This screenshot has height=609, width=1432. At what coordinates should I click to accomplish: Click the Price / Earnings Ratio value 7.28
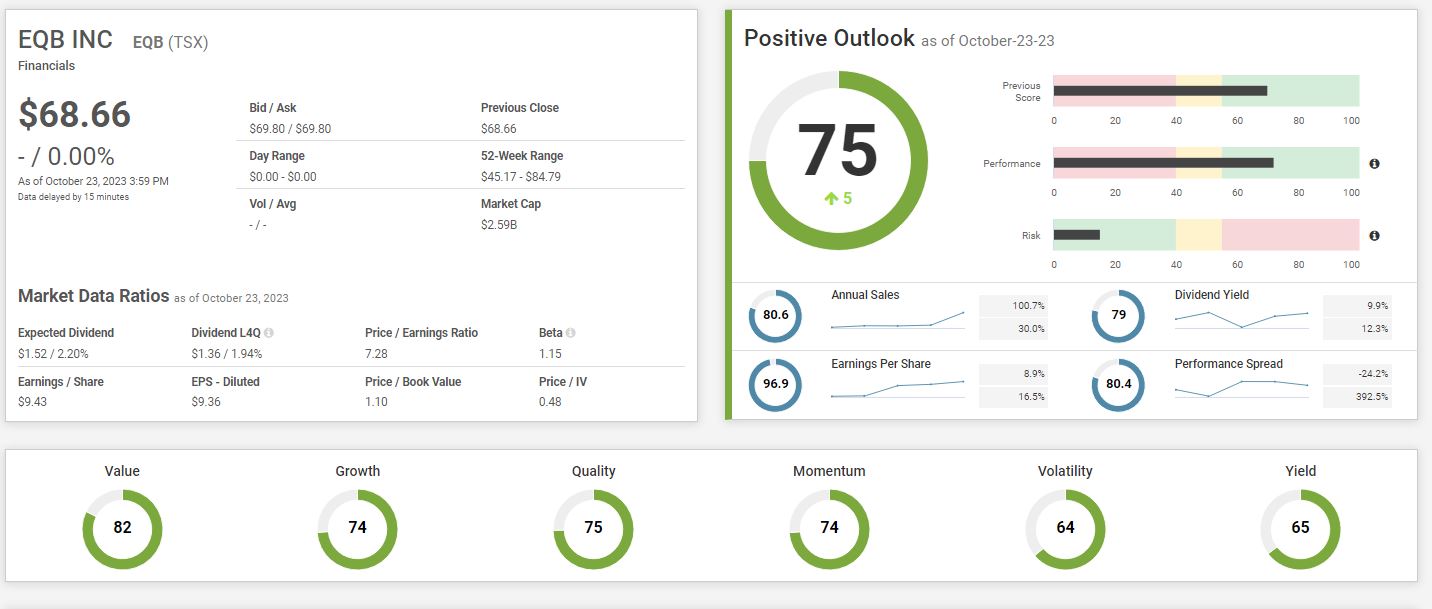pyautogui.click(x=376, y=354)
